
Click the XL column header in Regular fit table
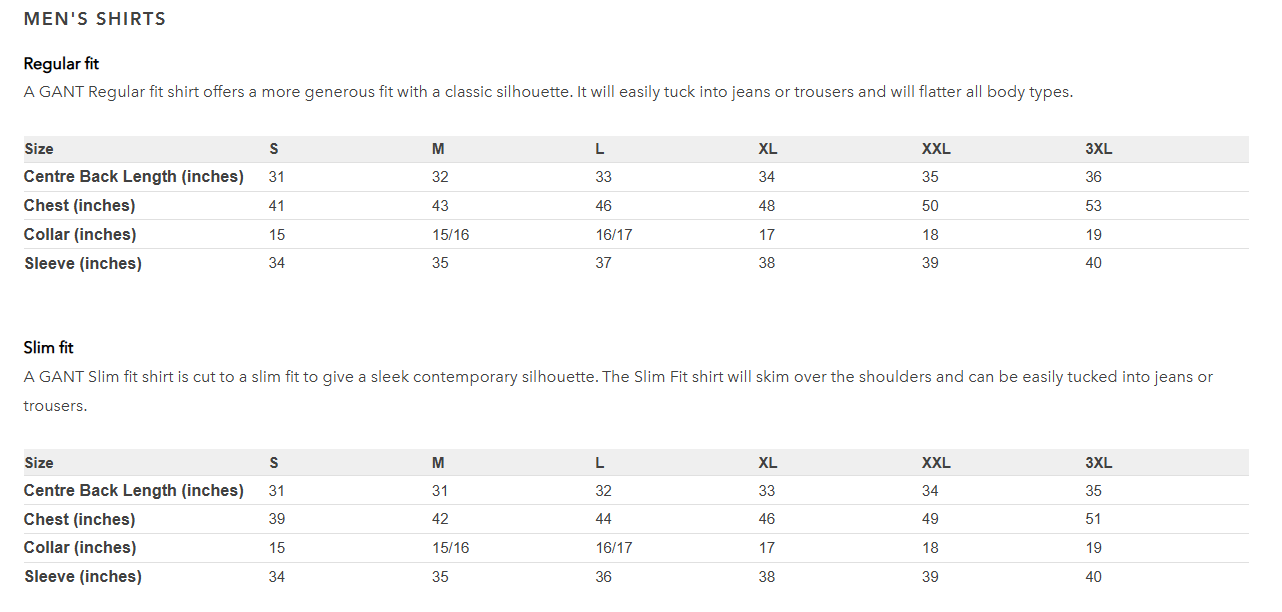pos(767,149)
